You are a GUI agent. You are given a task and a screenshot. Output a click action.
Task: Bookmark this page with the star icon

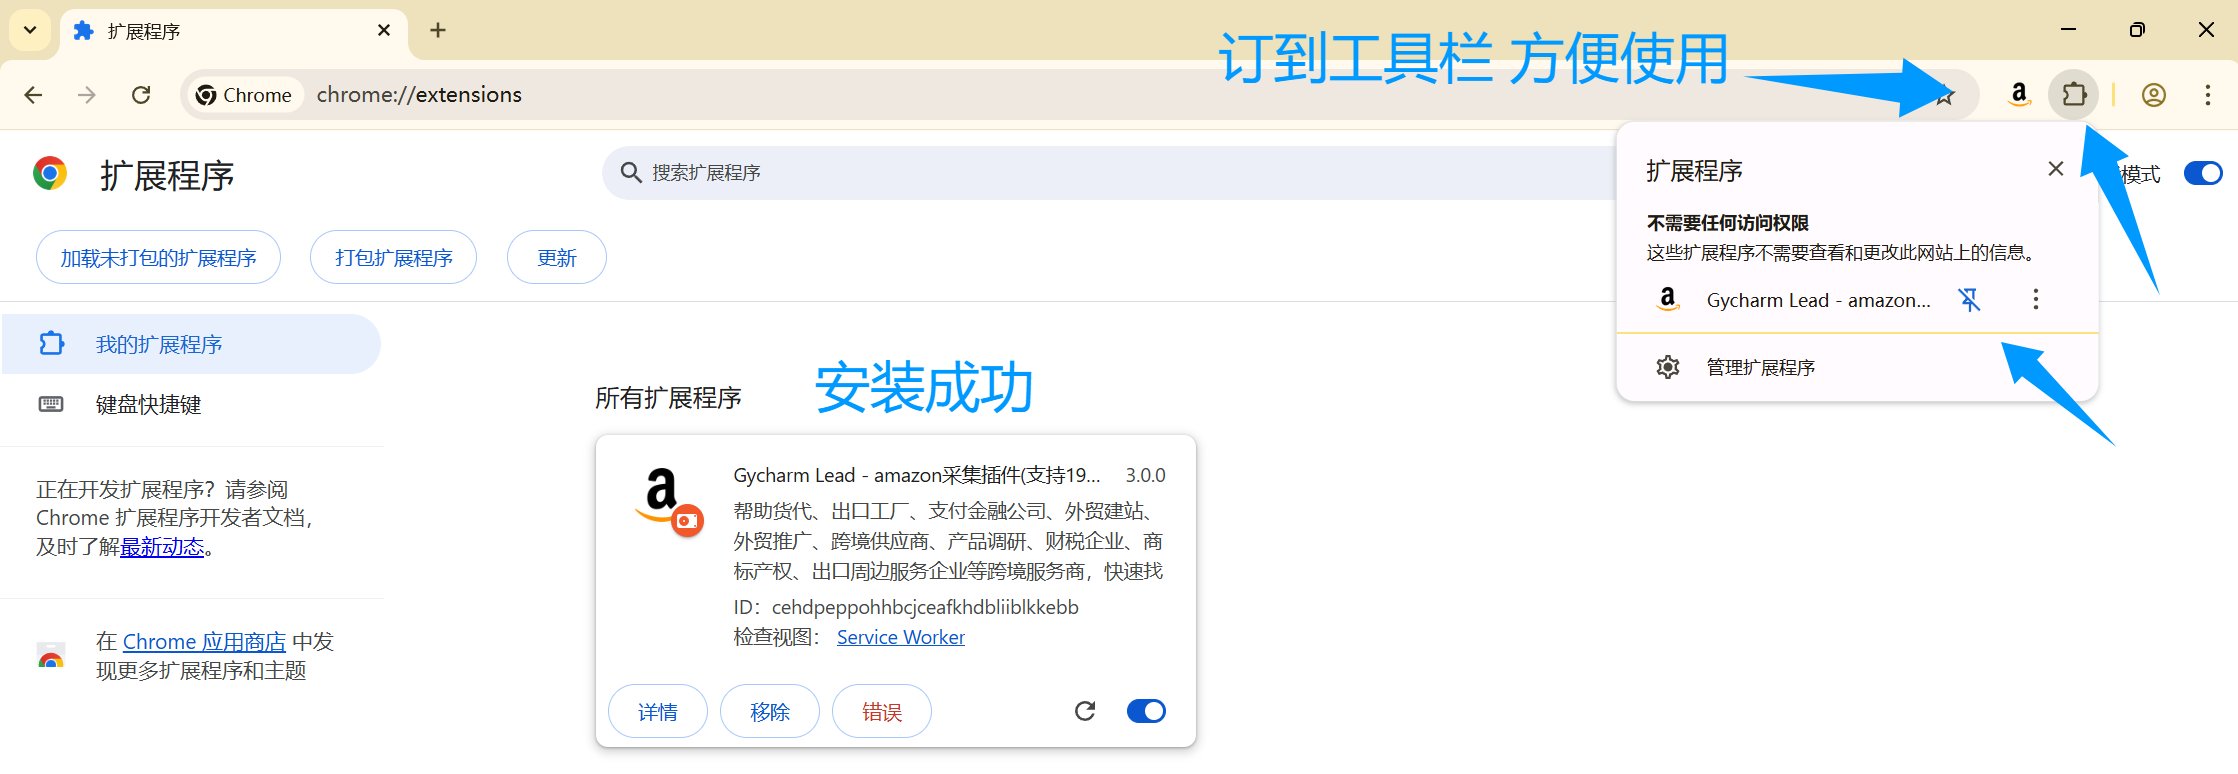point(1945,96)
